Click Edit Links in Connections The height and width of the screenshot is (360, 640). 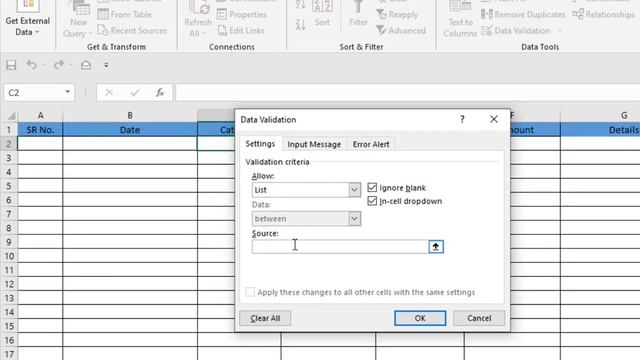pyautogui.click(x=241, y=31)
